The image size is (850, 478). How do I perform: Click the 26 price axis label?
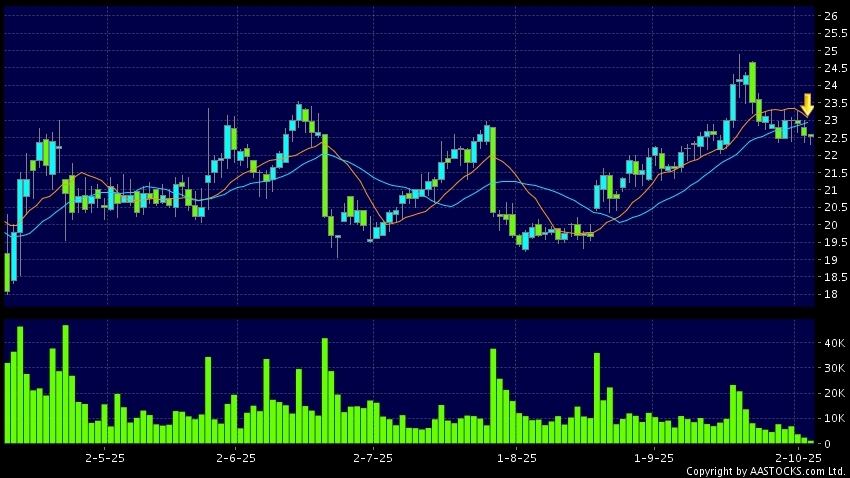click(x=831, y=16)
